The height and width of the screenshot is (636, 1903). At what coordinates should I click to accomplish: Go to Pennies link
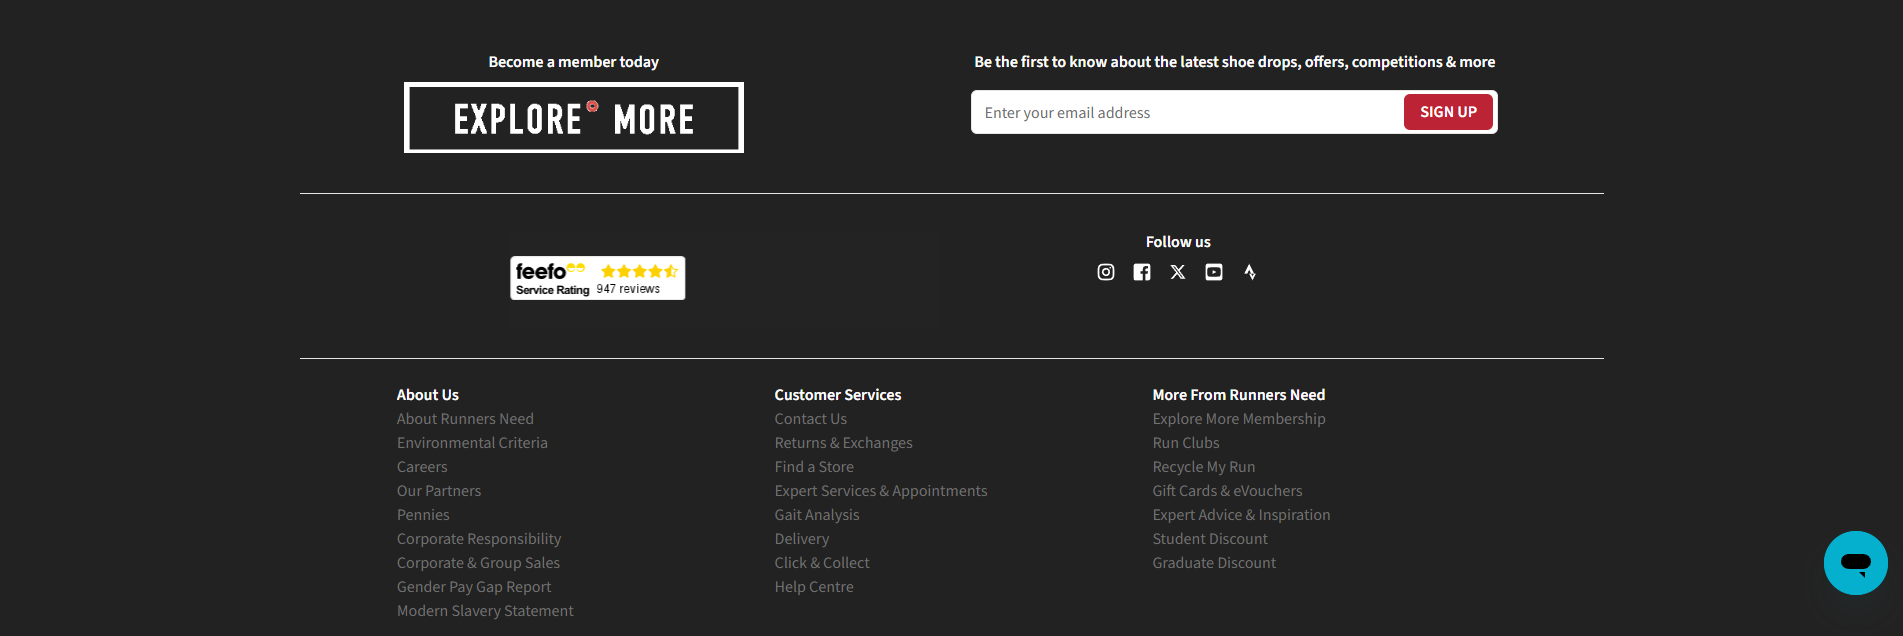point(423,515)
